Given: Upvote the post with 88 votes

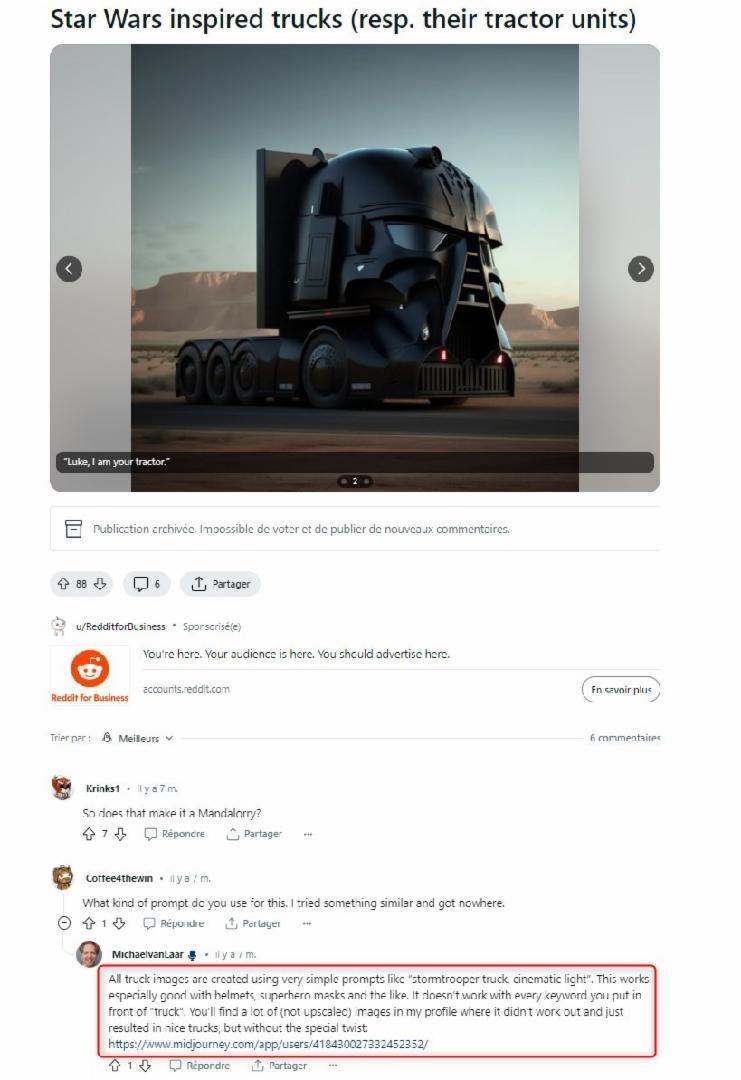Looking at the screenshot, I should tap(63, 584).
